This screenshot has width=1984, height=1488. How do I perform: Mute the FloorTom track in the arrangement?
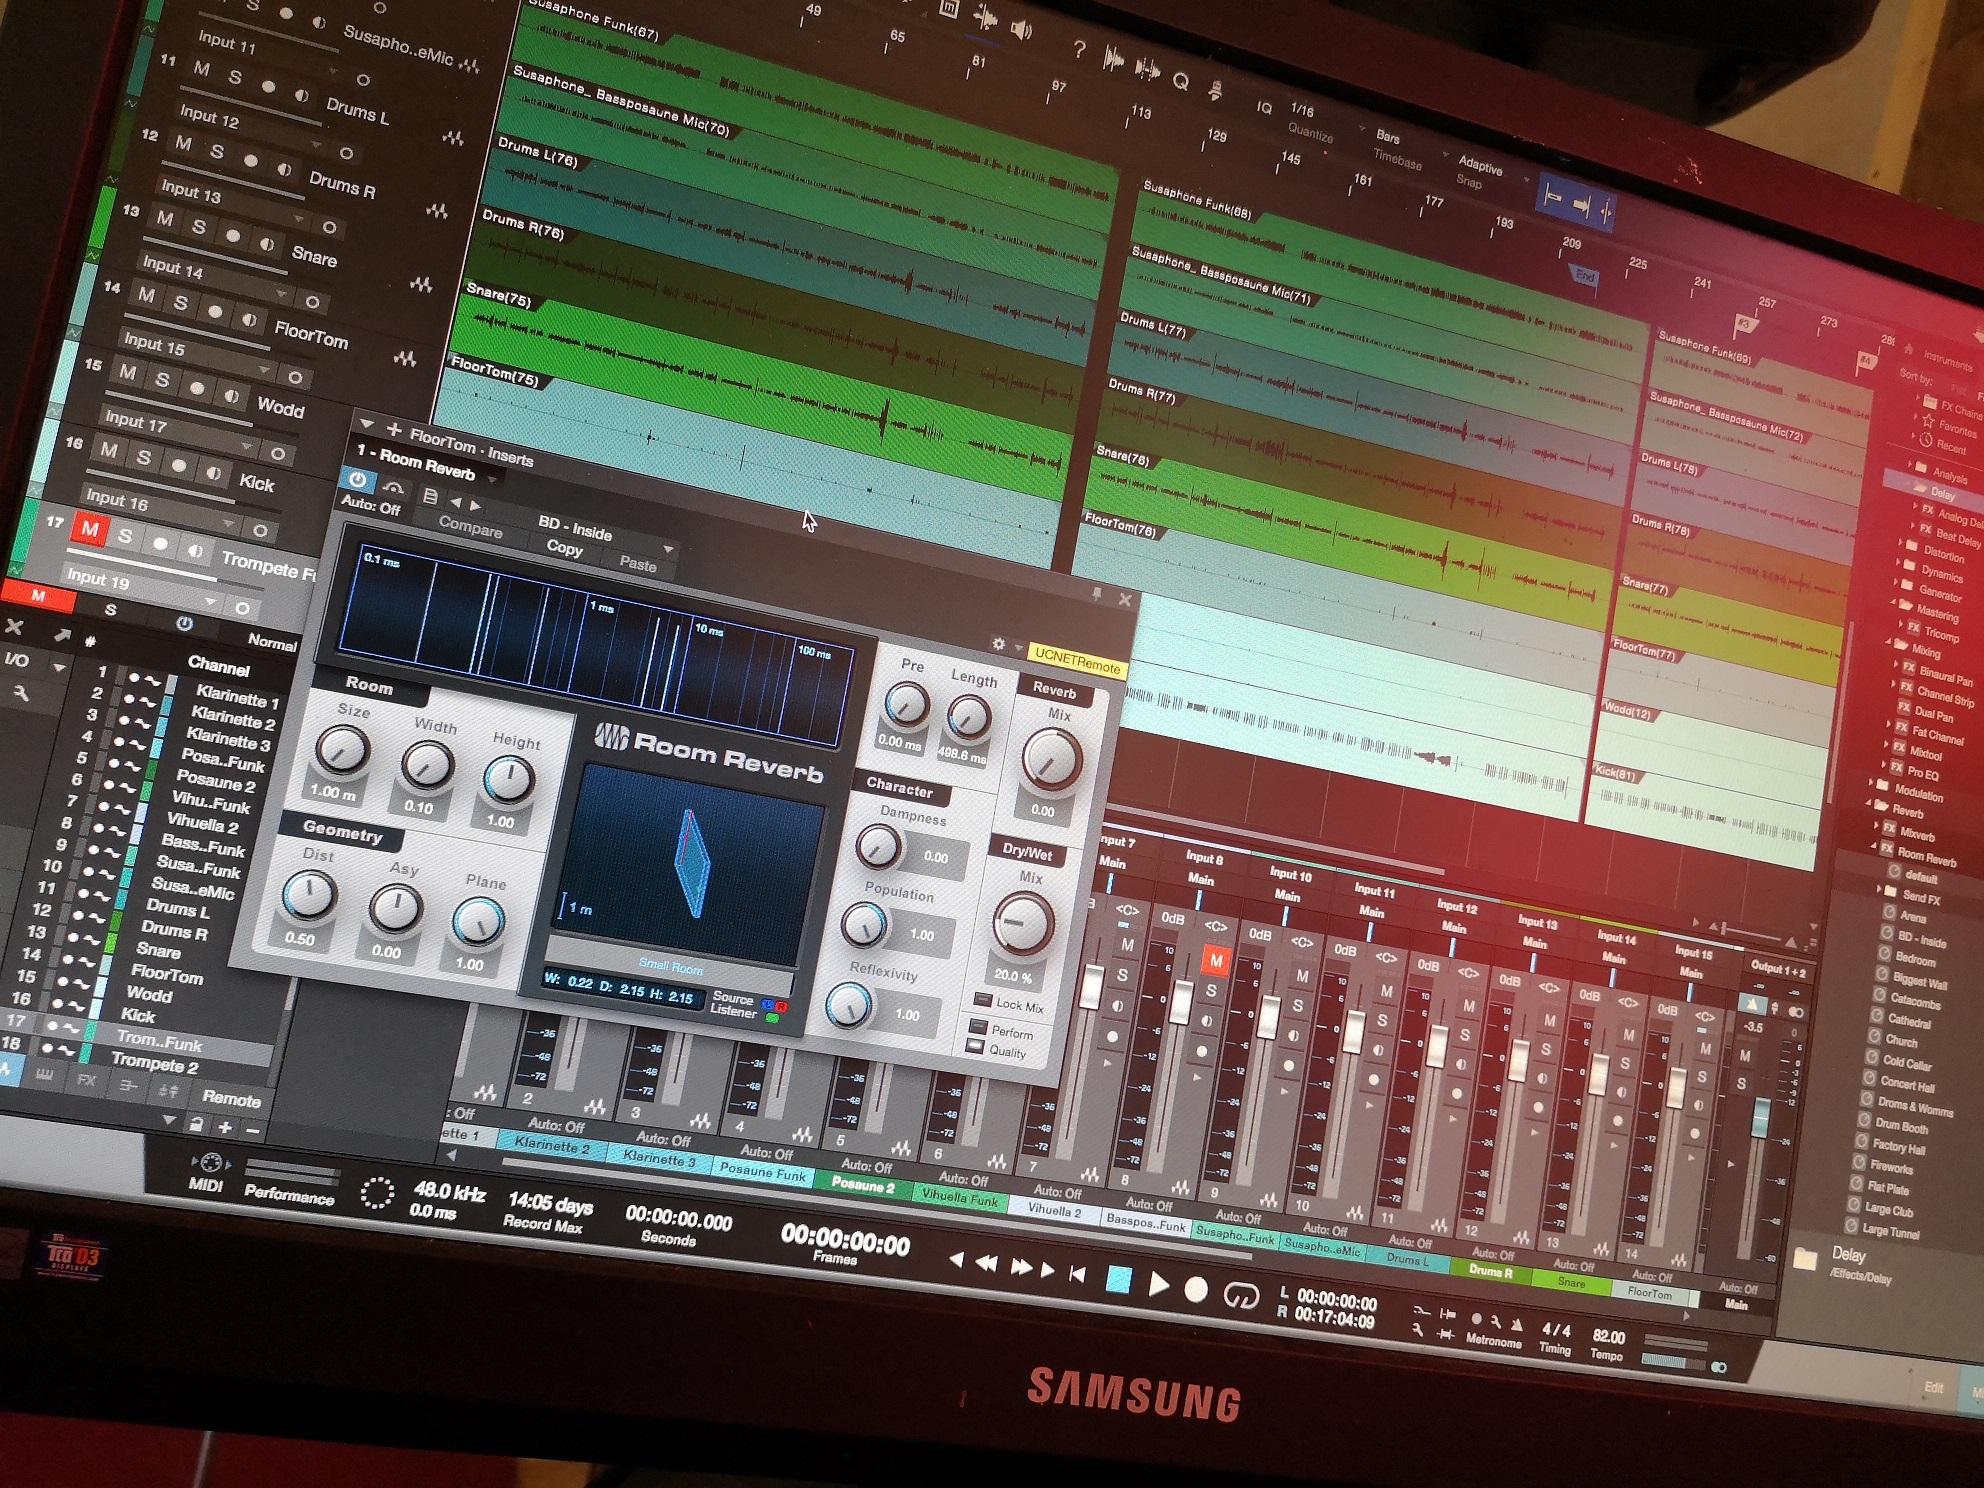(147, 296)
